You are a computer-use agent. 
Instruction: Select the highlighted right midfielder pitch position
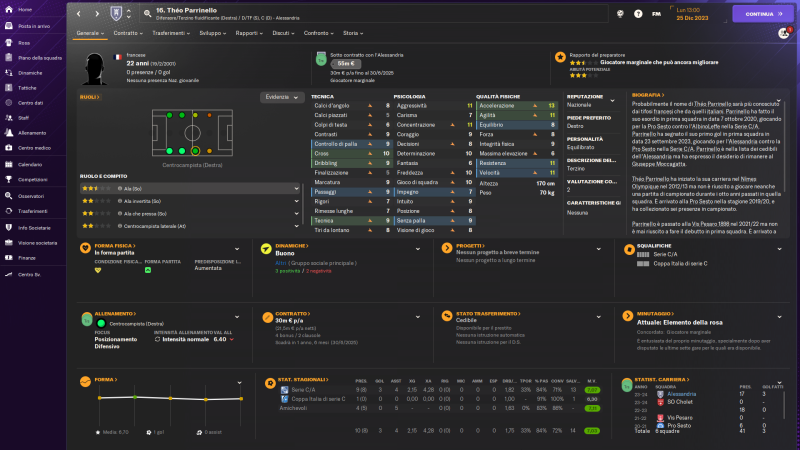[195, 151]
